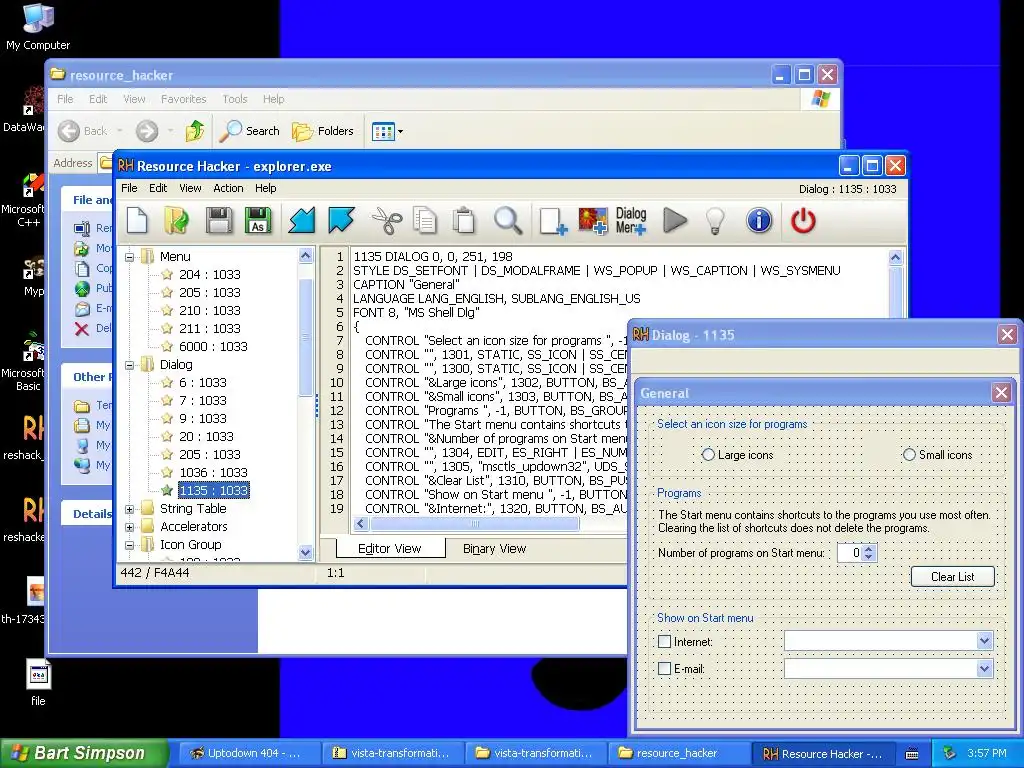Open the Views dropdown arrow in Explorer

pyautogui.click(x=400, y=131)
